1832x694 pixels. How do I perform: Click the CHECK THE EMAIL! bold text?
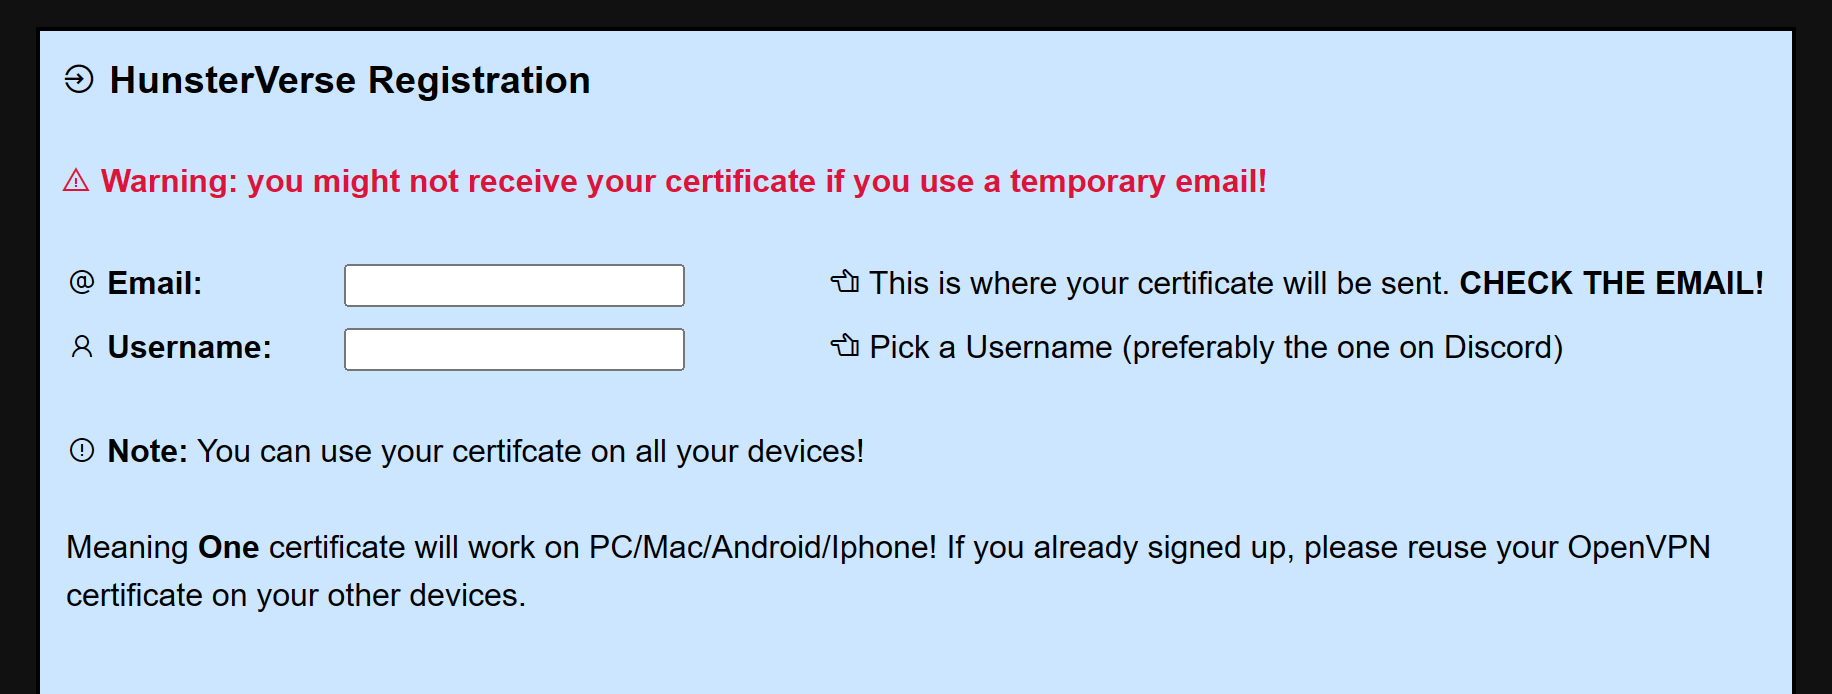click(x=1612, y=283)
